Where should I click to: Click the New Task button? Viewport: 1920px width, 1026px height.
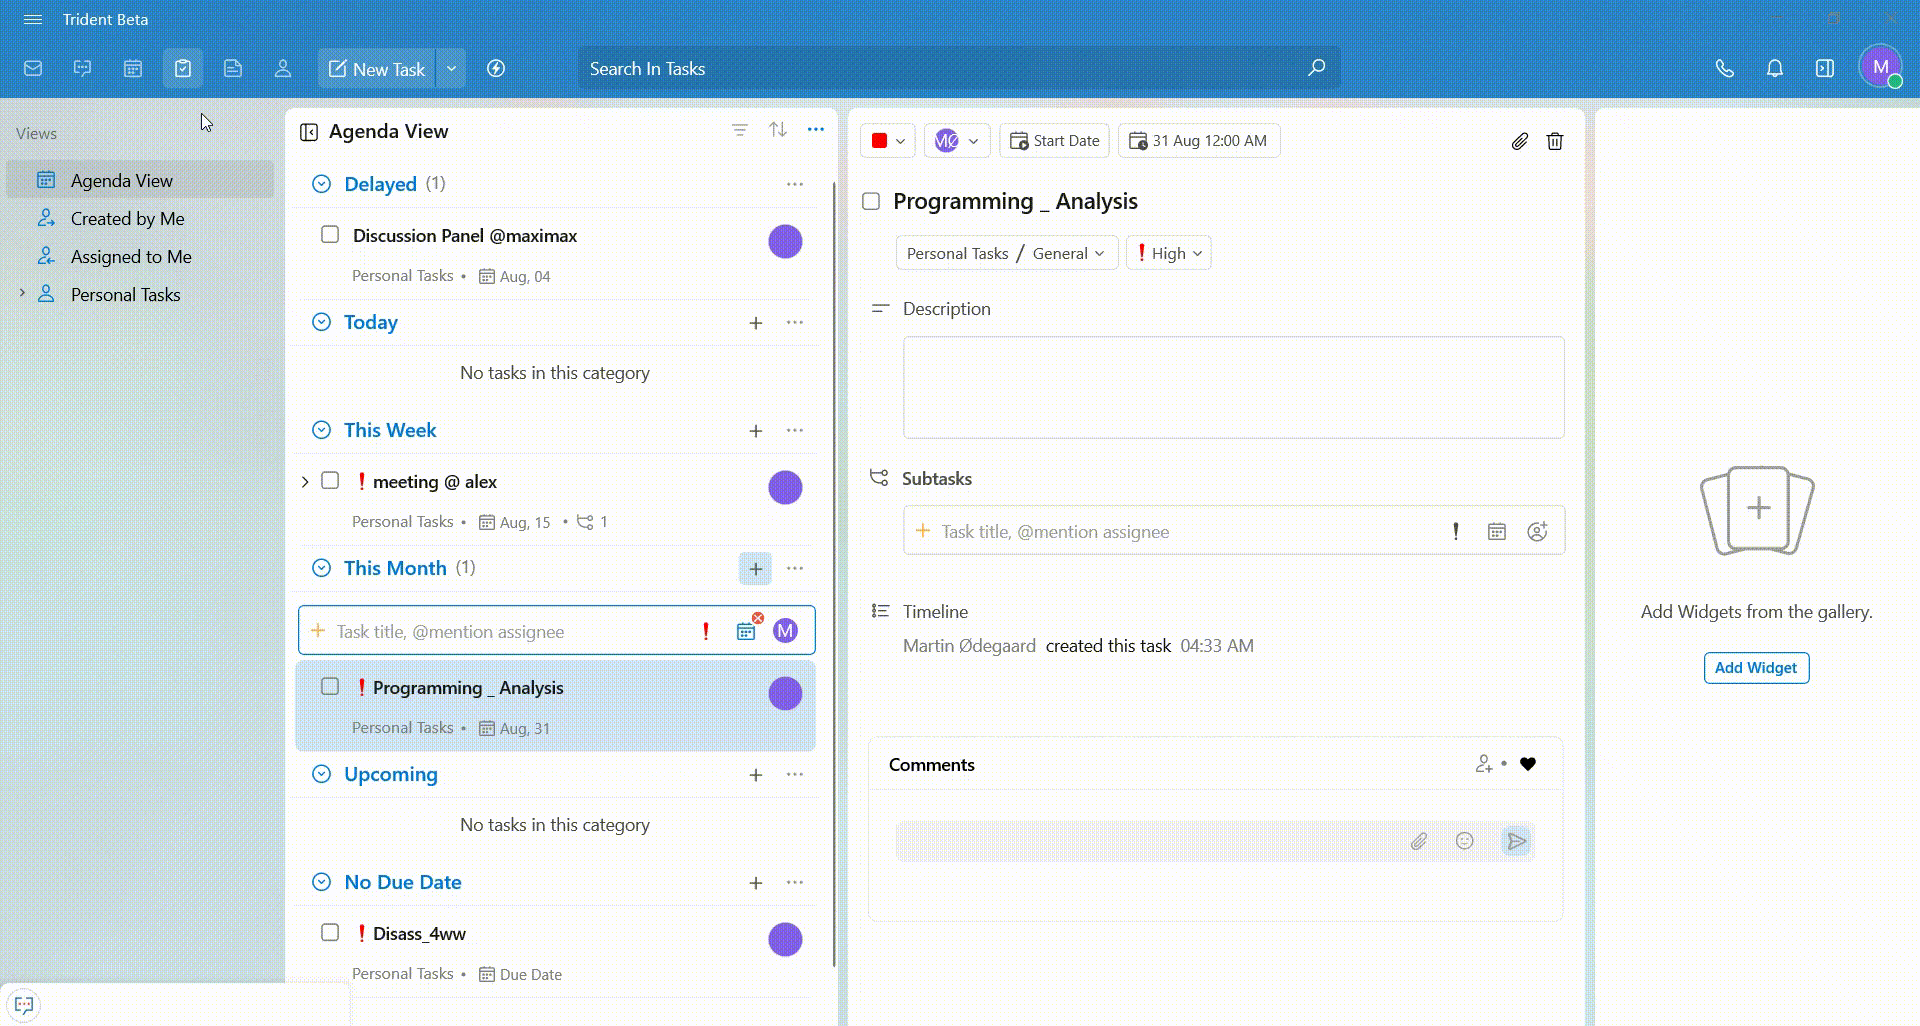pos(377,69)
